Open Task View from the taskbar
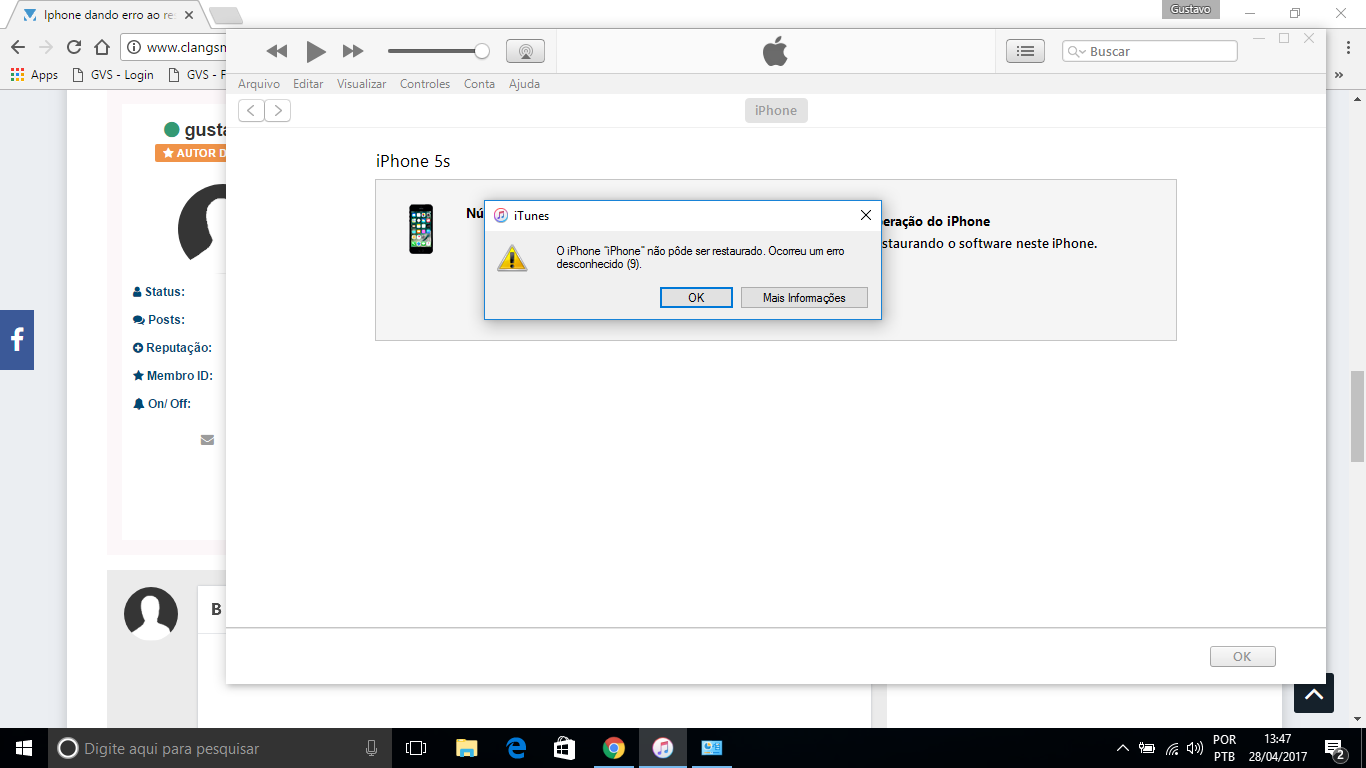 (x=416, y=748)
